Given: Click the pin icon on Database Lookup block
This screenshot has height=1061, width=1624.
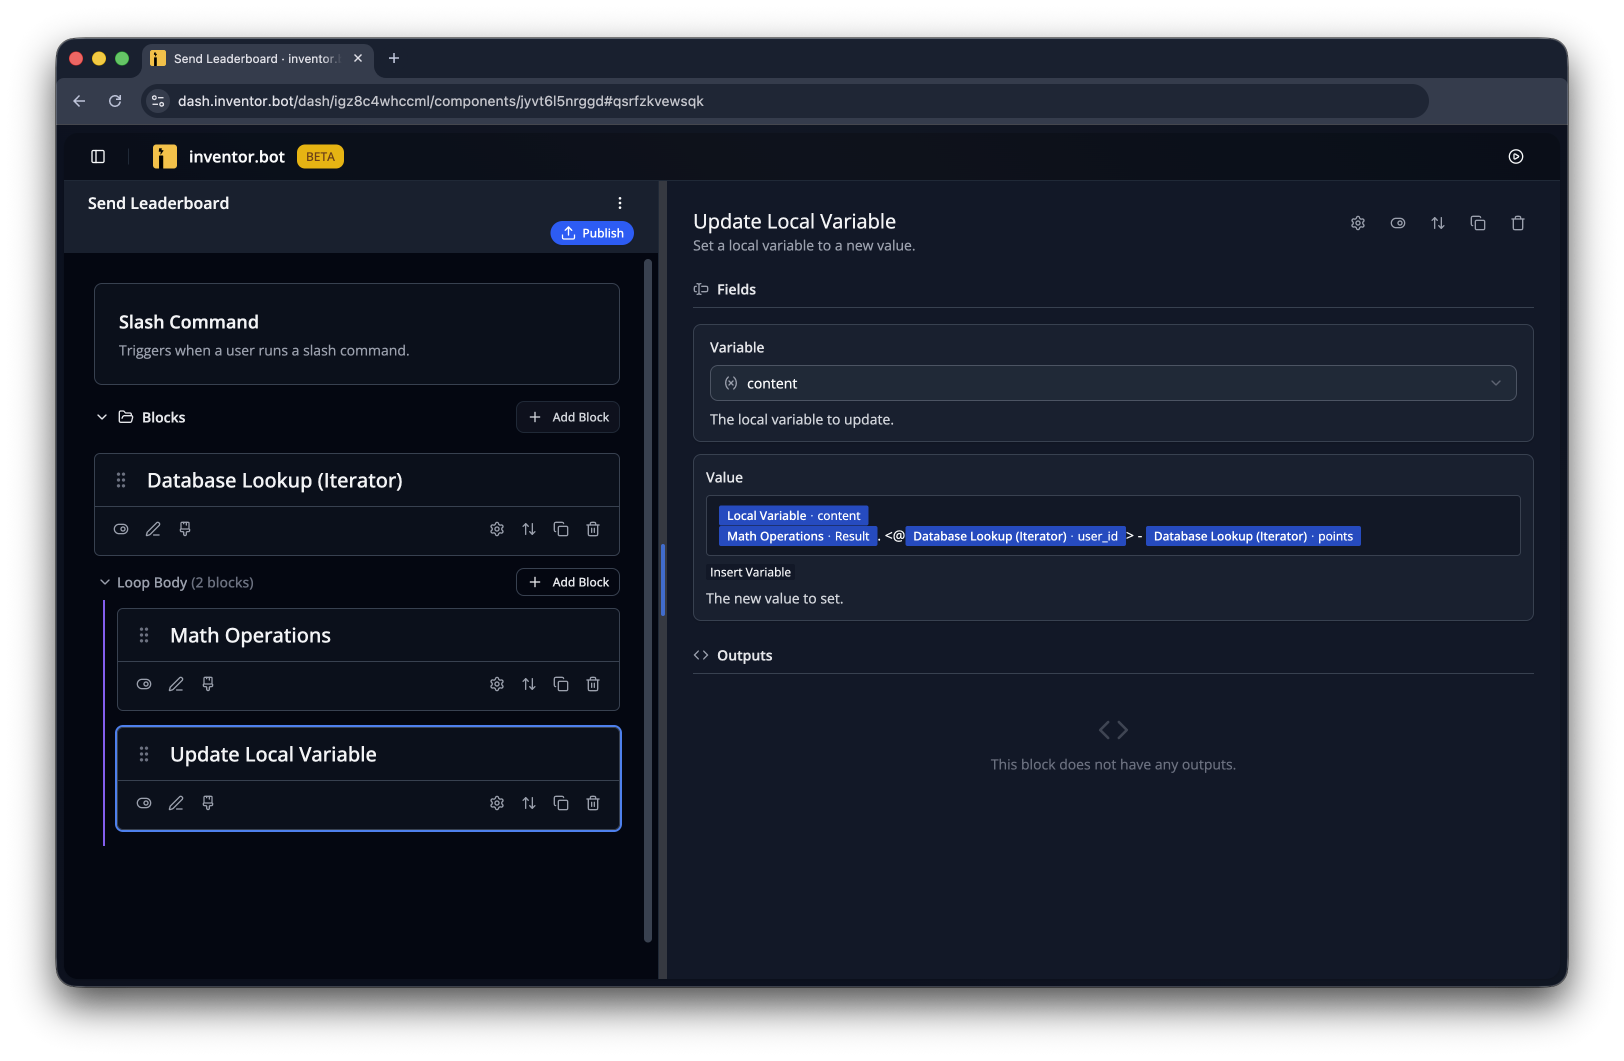Looking at the screenshot, I should click(x=185, y=529).
